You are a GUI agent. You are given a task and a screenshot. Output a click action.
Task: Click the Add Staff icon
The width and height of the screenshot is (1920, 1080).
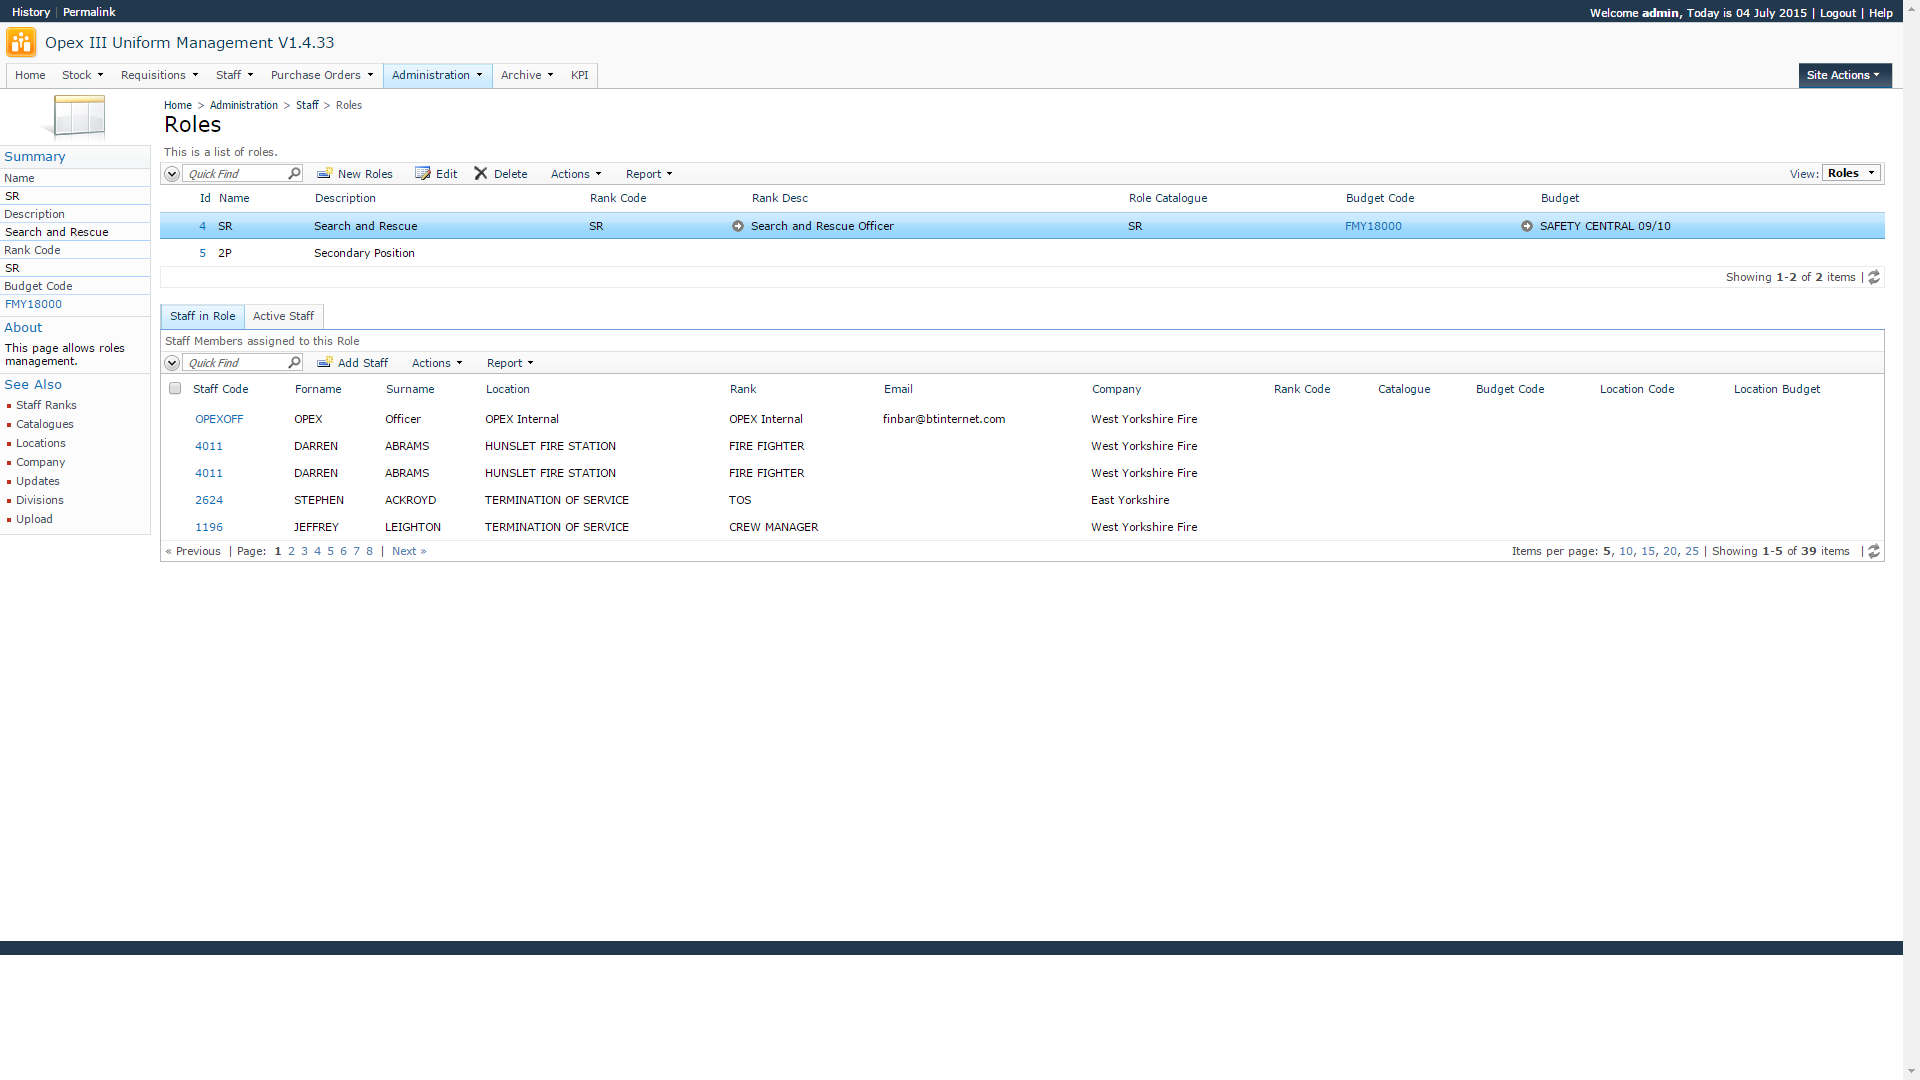point(324,363)
